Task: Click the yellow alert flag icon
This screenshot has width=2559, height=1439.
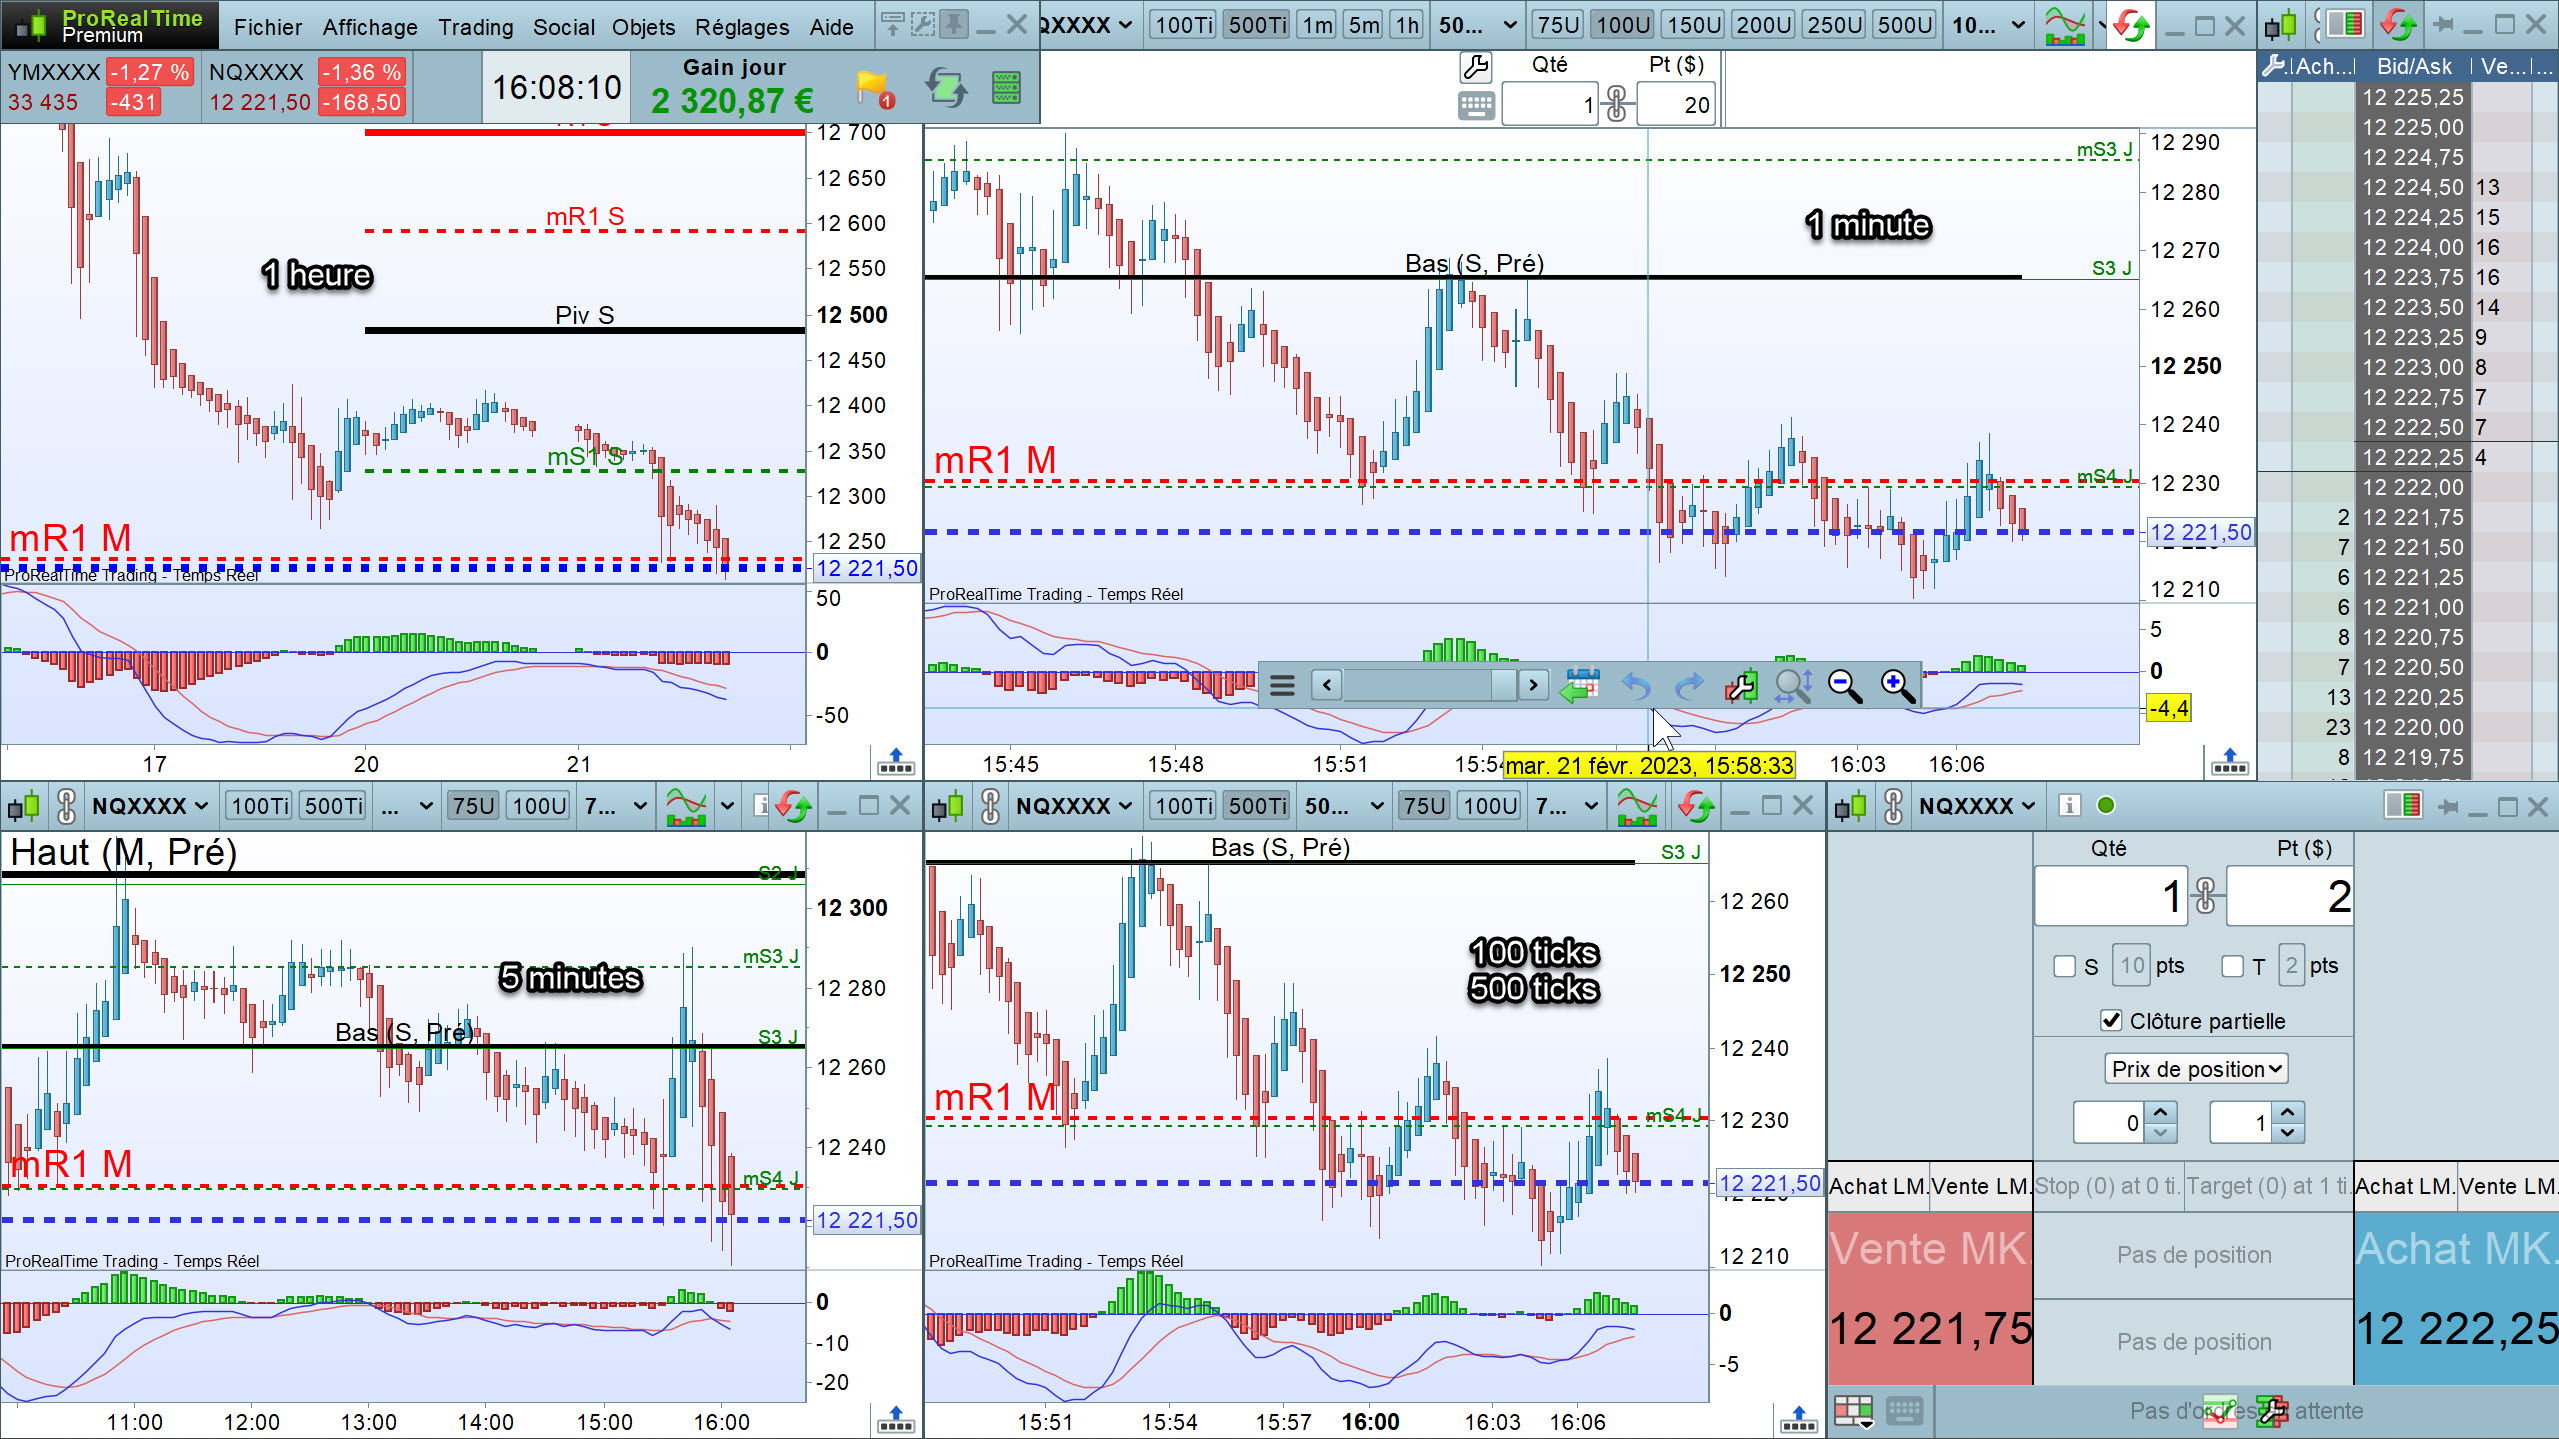Action: [x=872, y=88]
